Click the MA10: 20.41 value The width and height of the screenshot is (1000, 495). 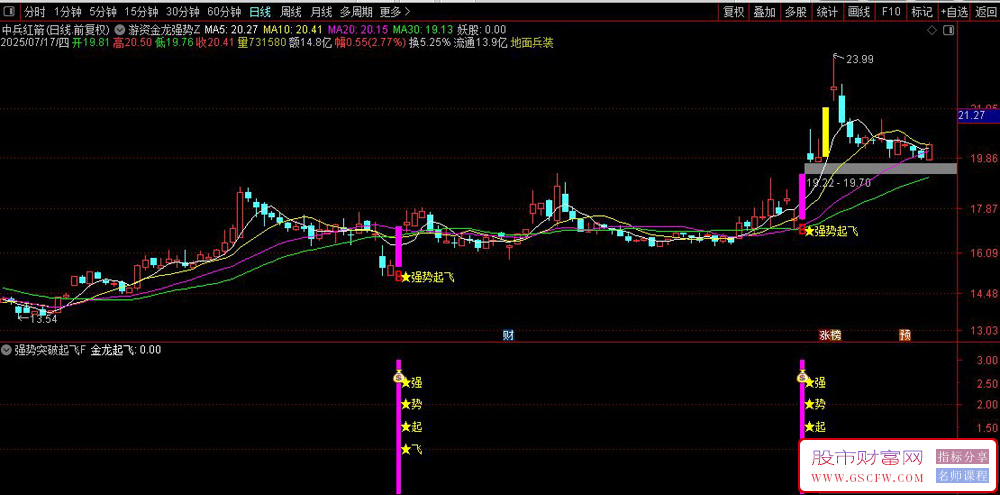(x=293, y=29)
